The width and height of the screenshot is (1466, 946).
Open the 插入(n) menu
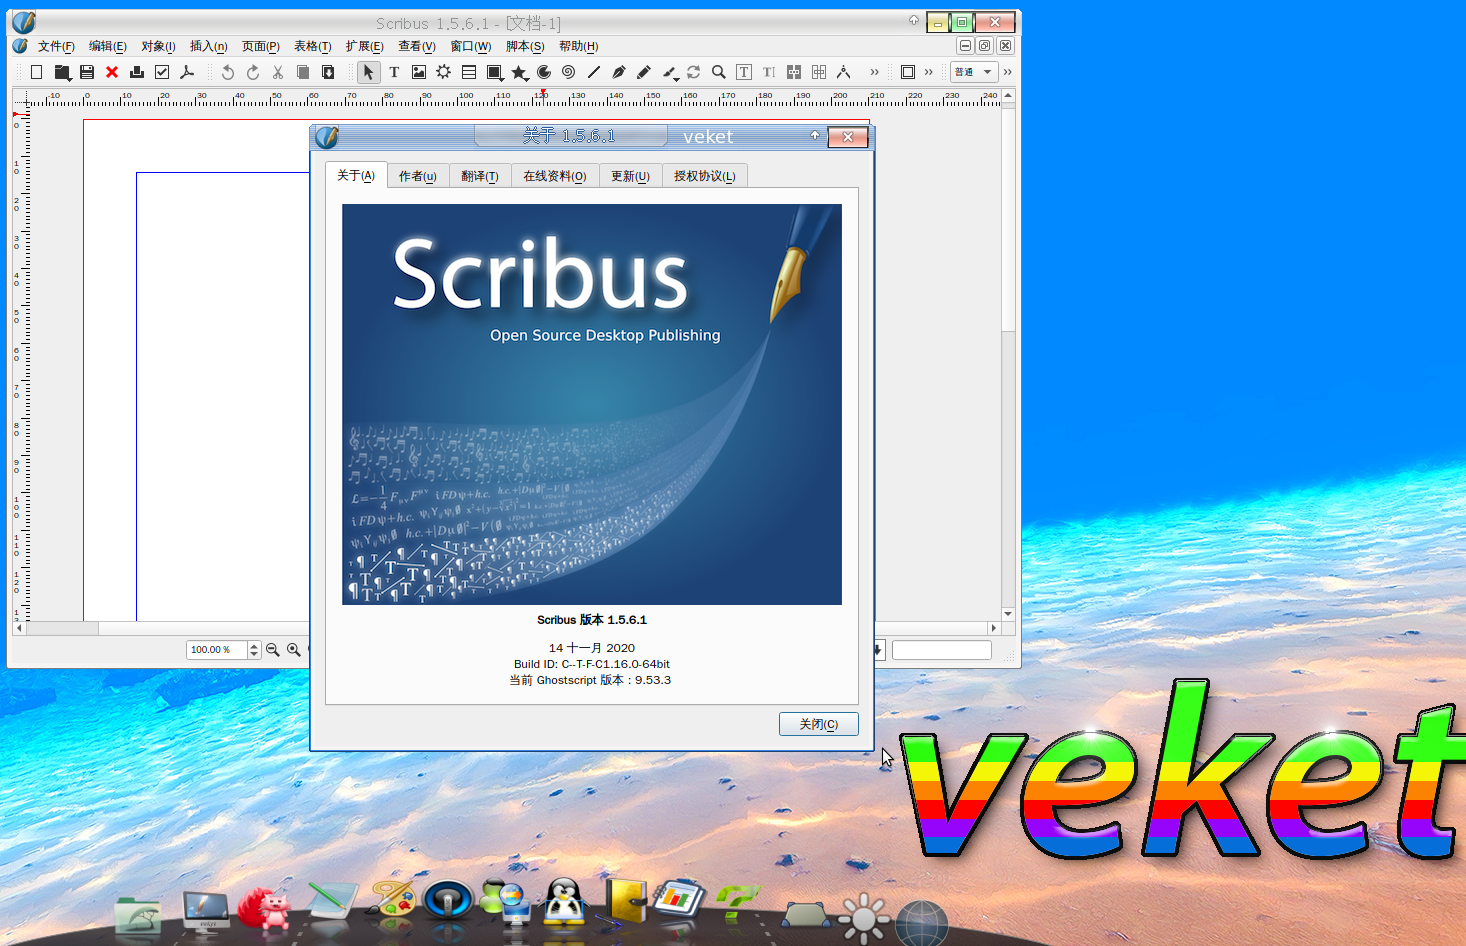point(209,46)
